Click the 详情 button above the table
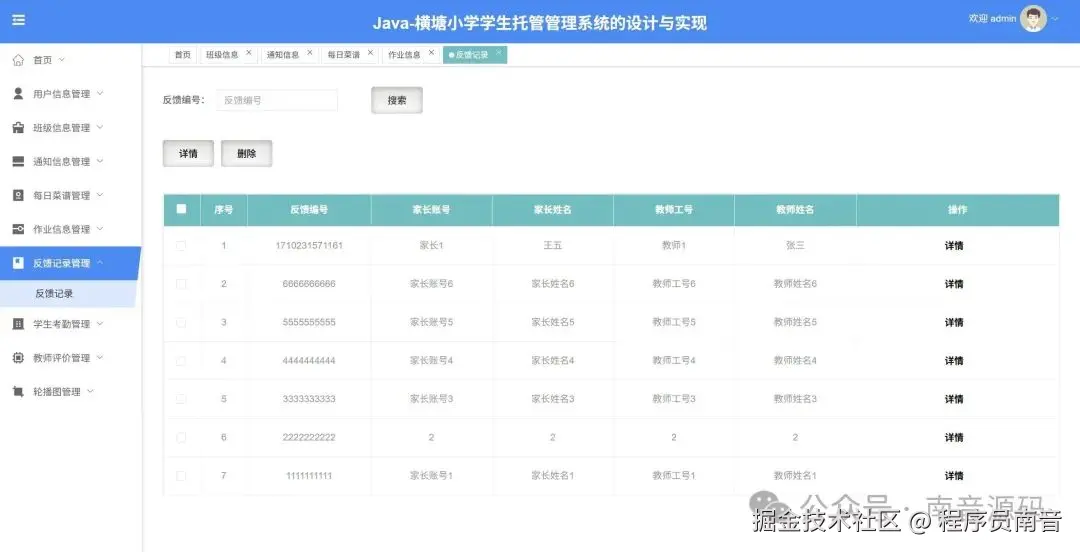 [188, 154]
